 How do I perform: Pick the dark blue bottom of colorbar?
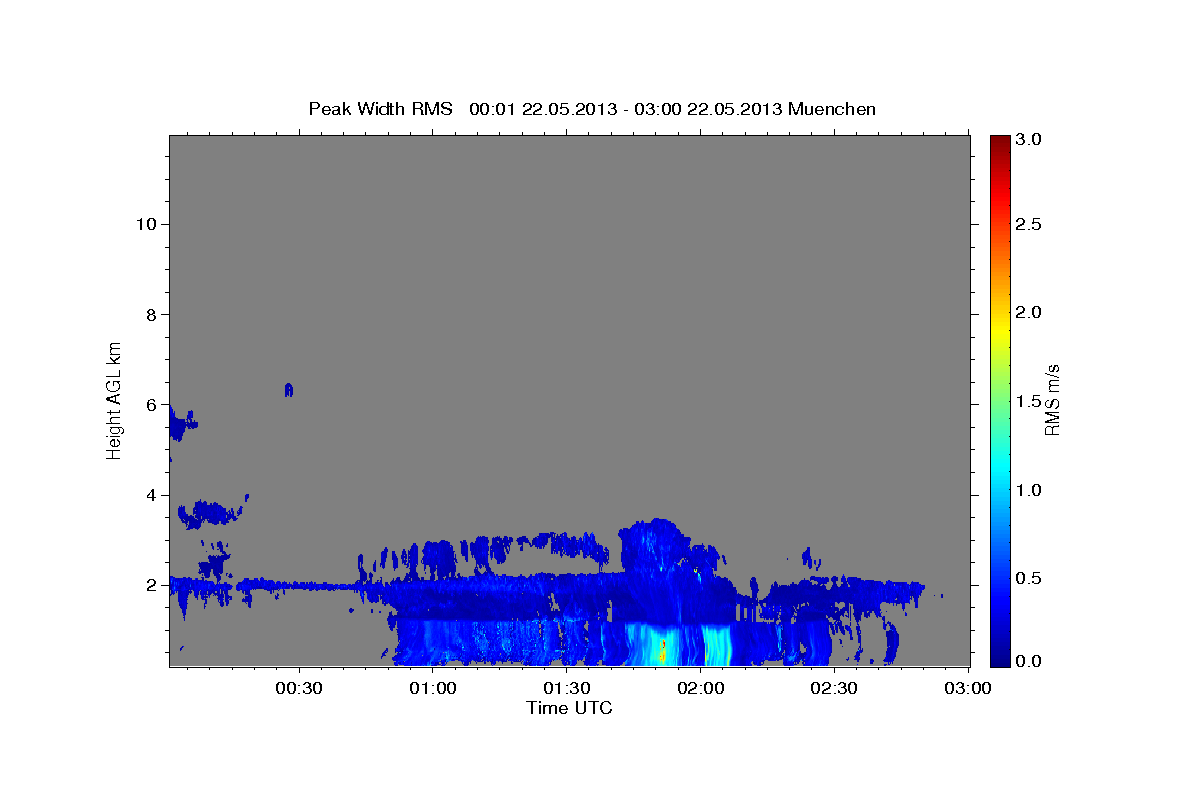(x=1000, y=658)
